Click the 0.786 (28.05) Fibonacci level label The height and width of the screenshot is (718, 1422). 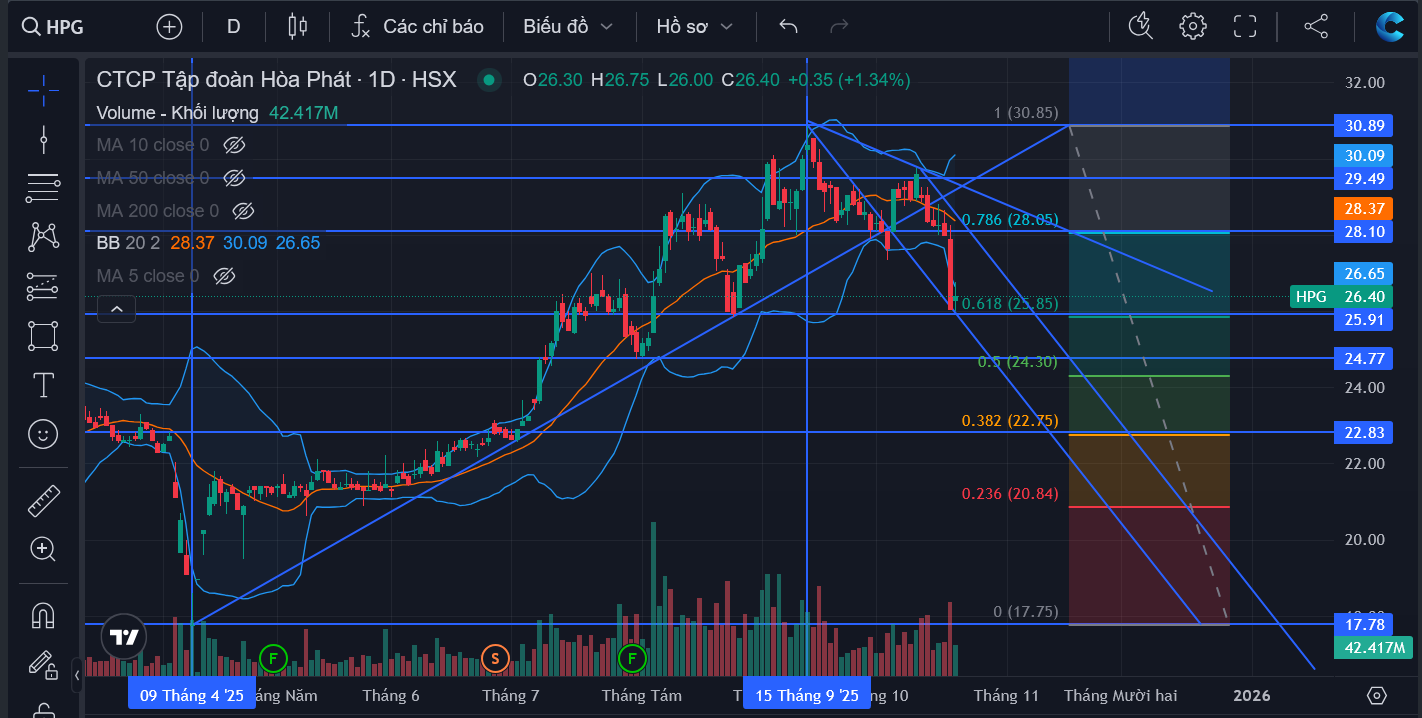tap(1009, 219)
